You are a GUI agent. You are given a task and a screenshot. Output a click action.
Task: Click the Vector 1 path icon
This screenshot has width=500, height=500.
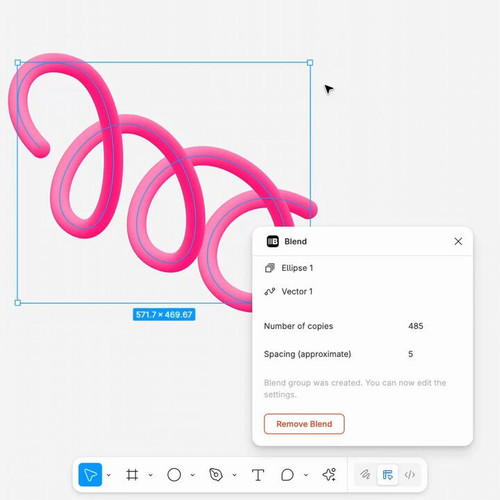click(270, 291)
